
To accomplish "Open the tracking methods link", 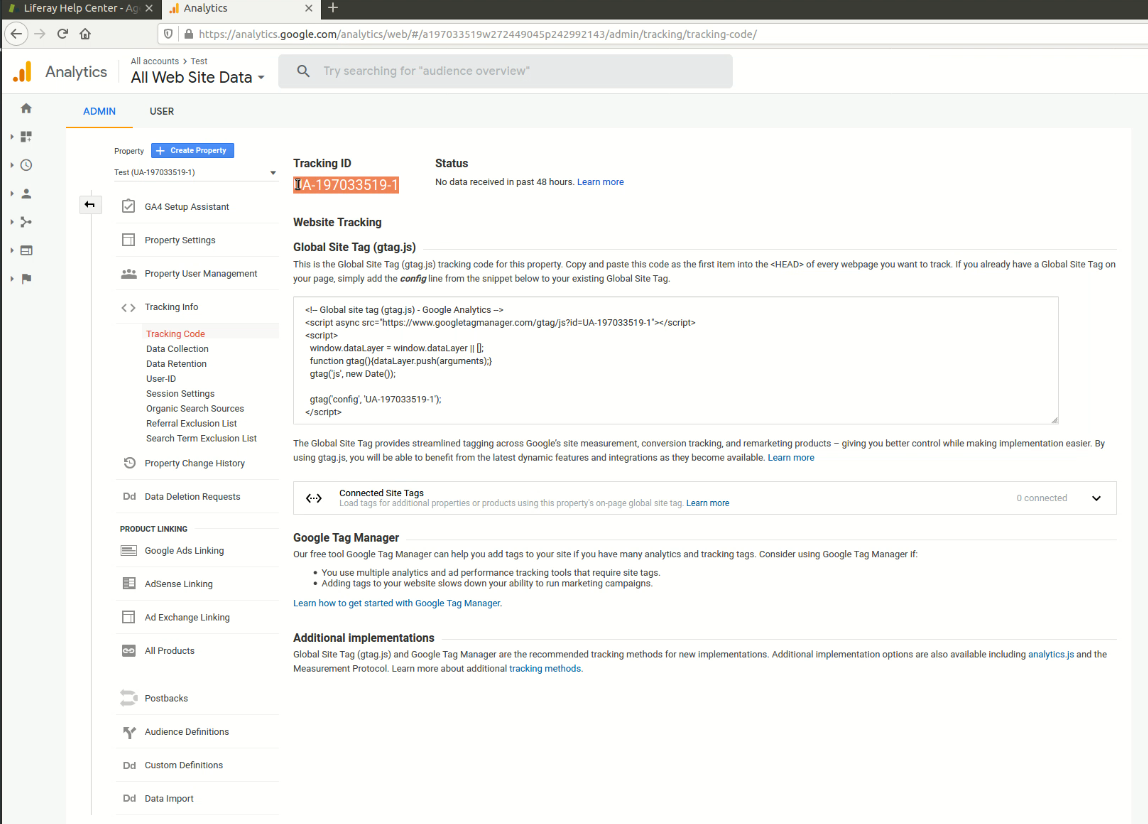I will tap(545, 669).
